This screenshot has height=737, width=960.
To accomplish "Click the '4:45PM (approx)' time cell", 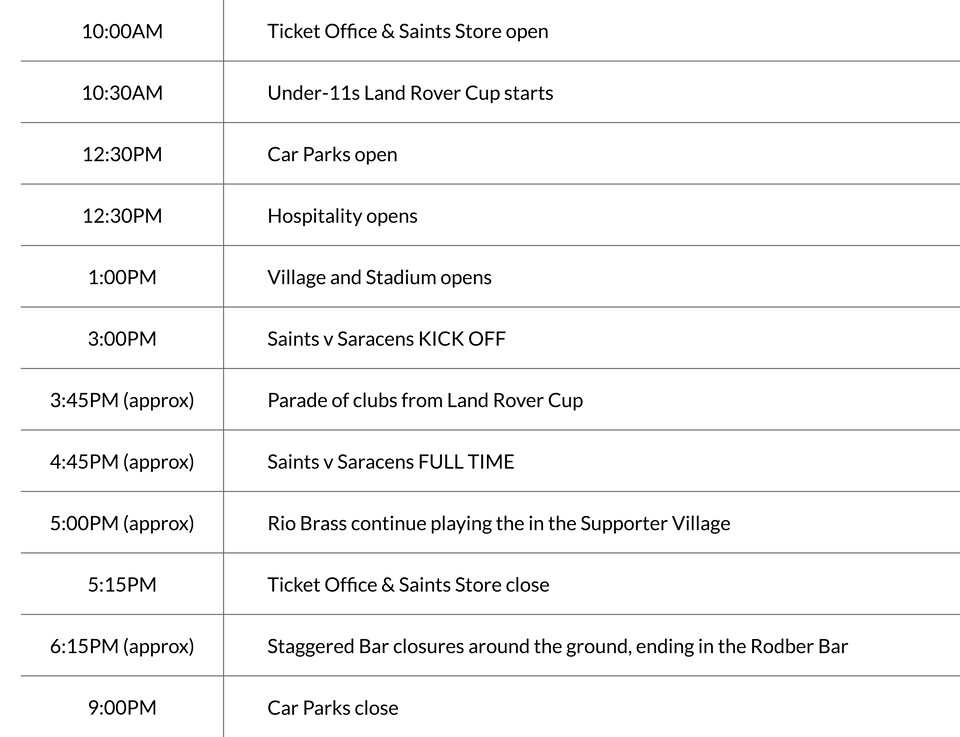I will (x=122, y=462).
